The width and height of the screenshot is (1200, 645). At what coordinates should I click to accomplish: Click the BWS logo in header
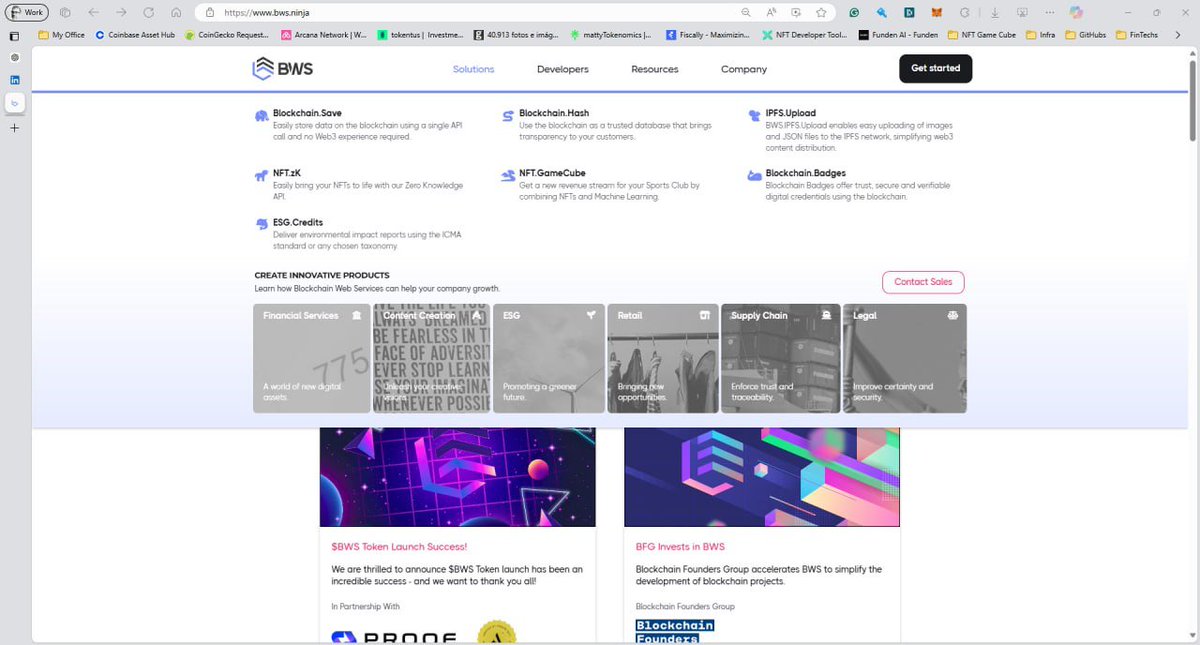pos(282,69)
